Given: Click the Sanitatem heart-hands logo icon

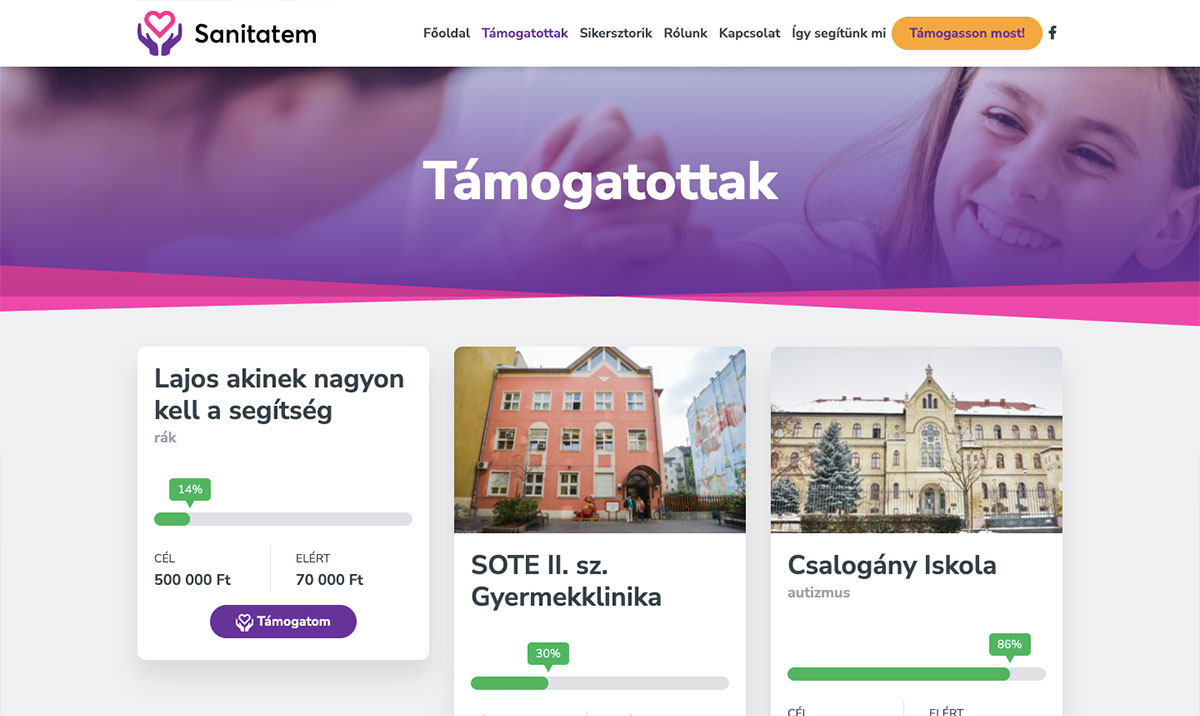Looking at the screenshot, I should [160, 32].
